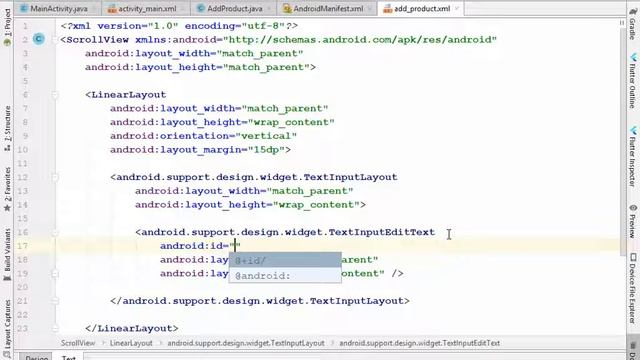Open the Favorites tool window
The image size is (640, 360).
pos(7,189)
